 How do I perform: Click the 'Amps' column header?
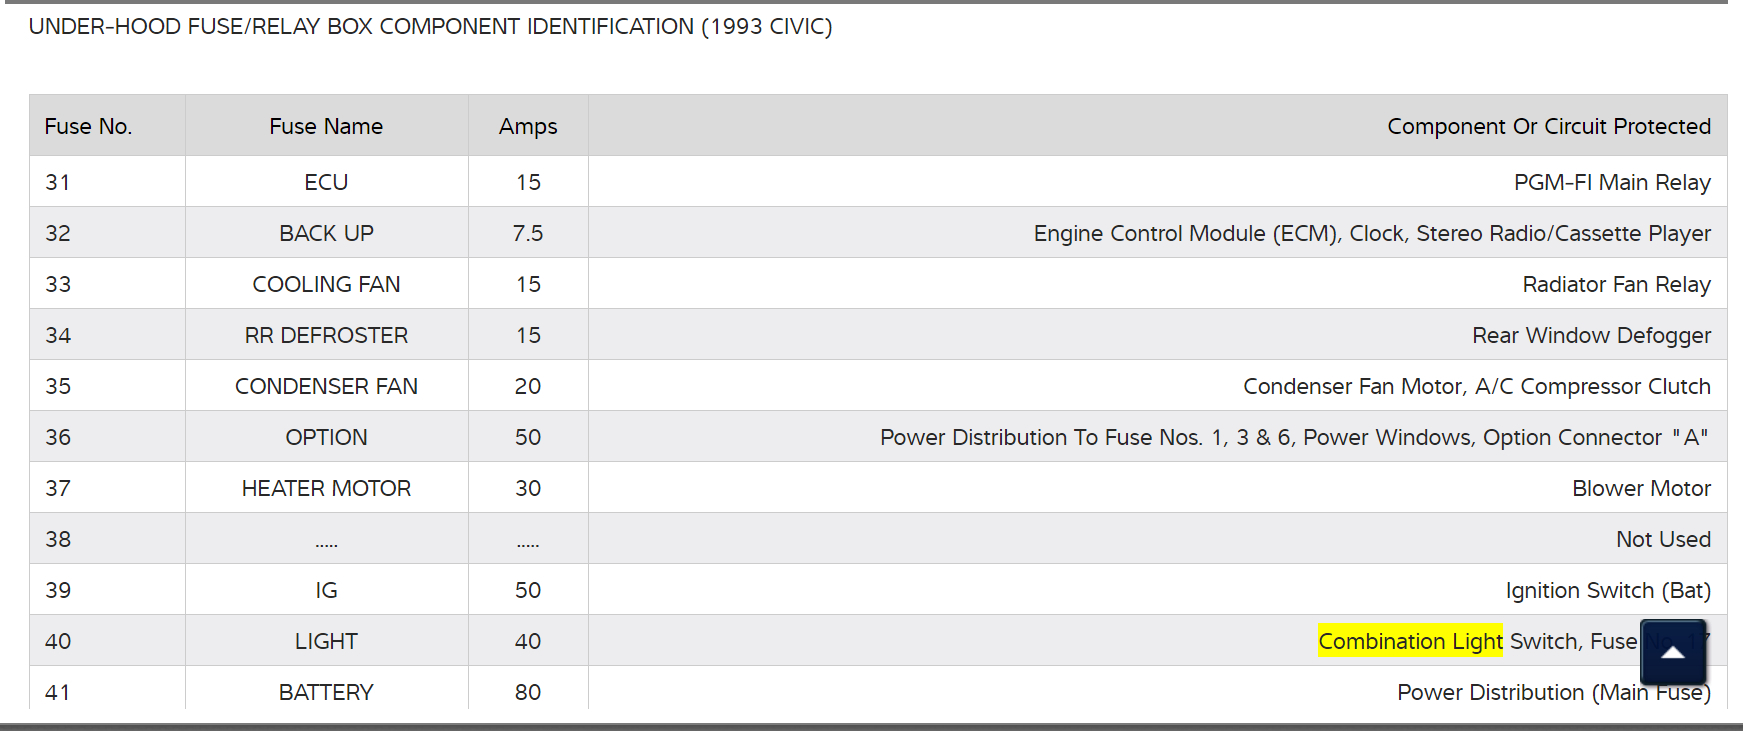[x=528, y=126]
